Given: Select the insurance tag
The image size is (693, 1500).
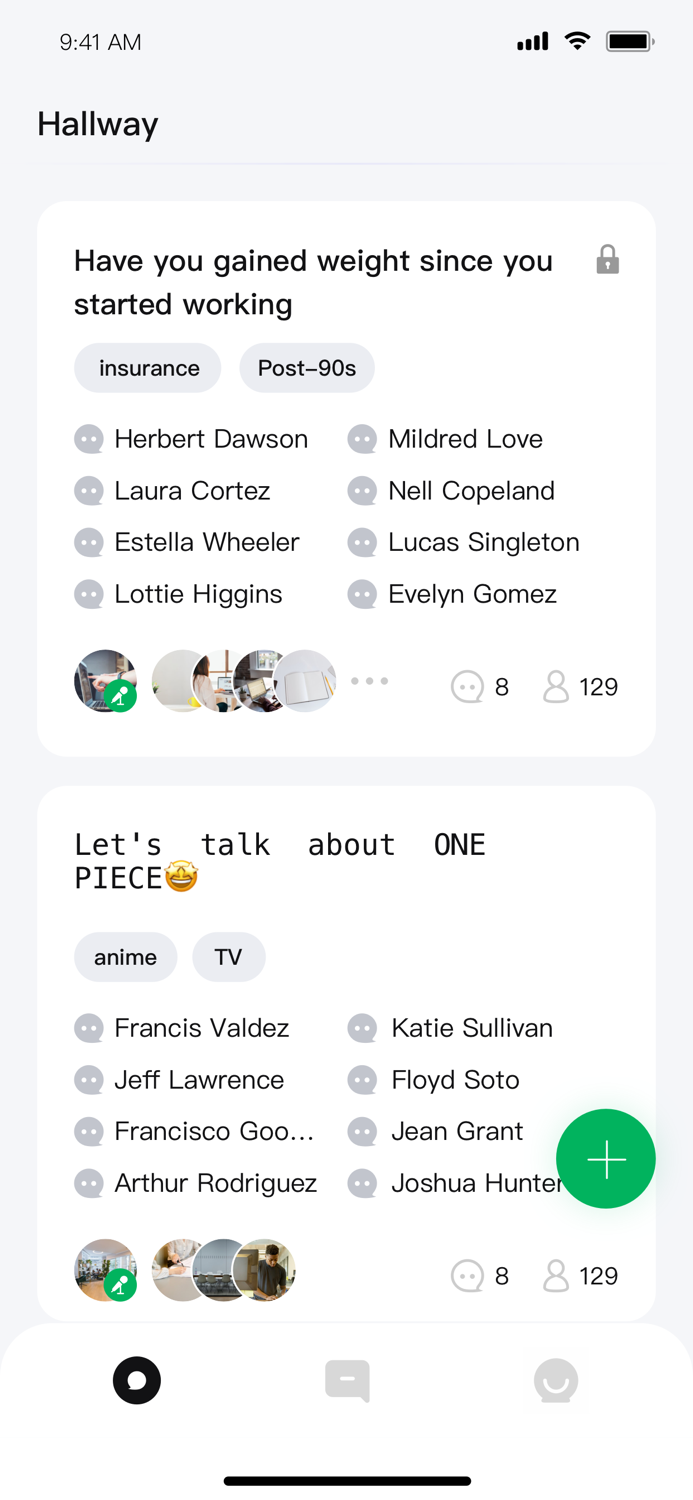Looking at the screenshot, I should tap(147, 368).
